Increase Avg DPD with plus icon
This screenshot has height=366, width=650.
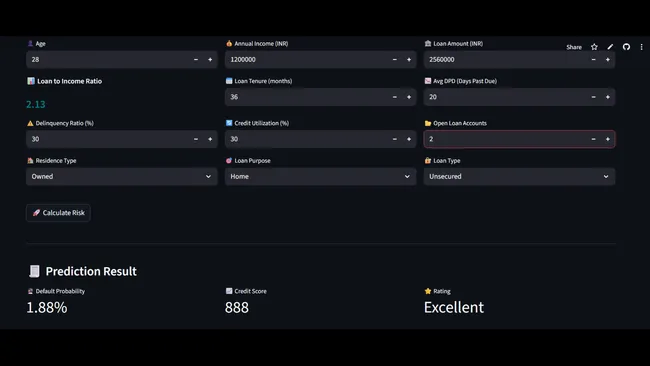coord(608,97)
